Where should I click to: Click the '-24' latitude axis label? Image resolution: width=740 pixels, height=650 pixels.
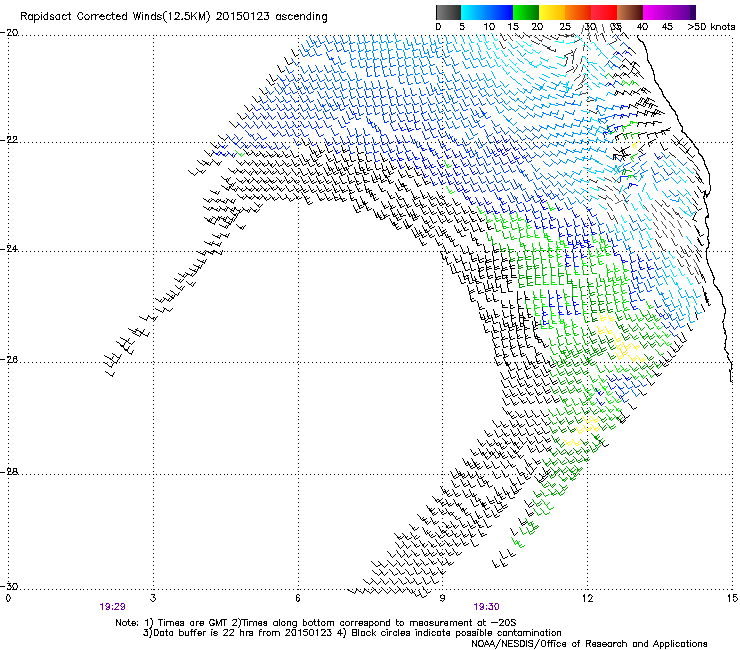coord(9,248)
